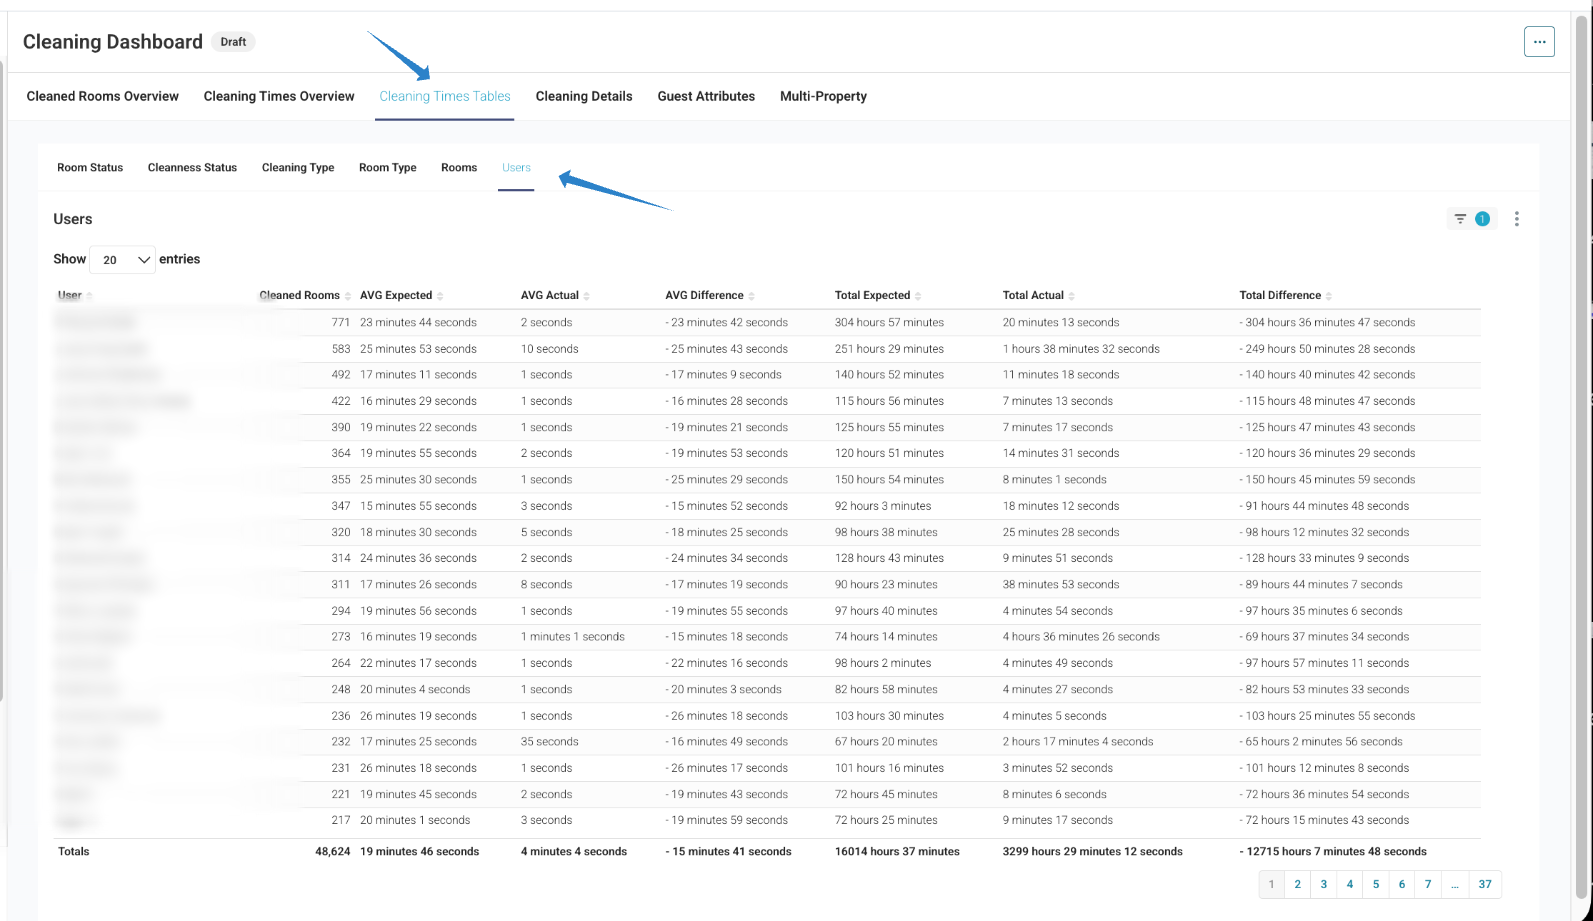Click '1 hours 38 minutes 32 seconds' cell
1593x921 pixels.
pos(1081,349)
